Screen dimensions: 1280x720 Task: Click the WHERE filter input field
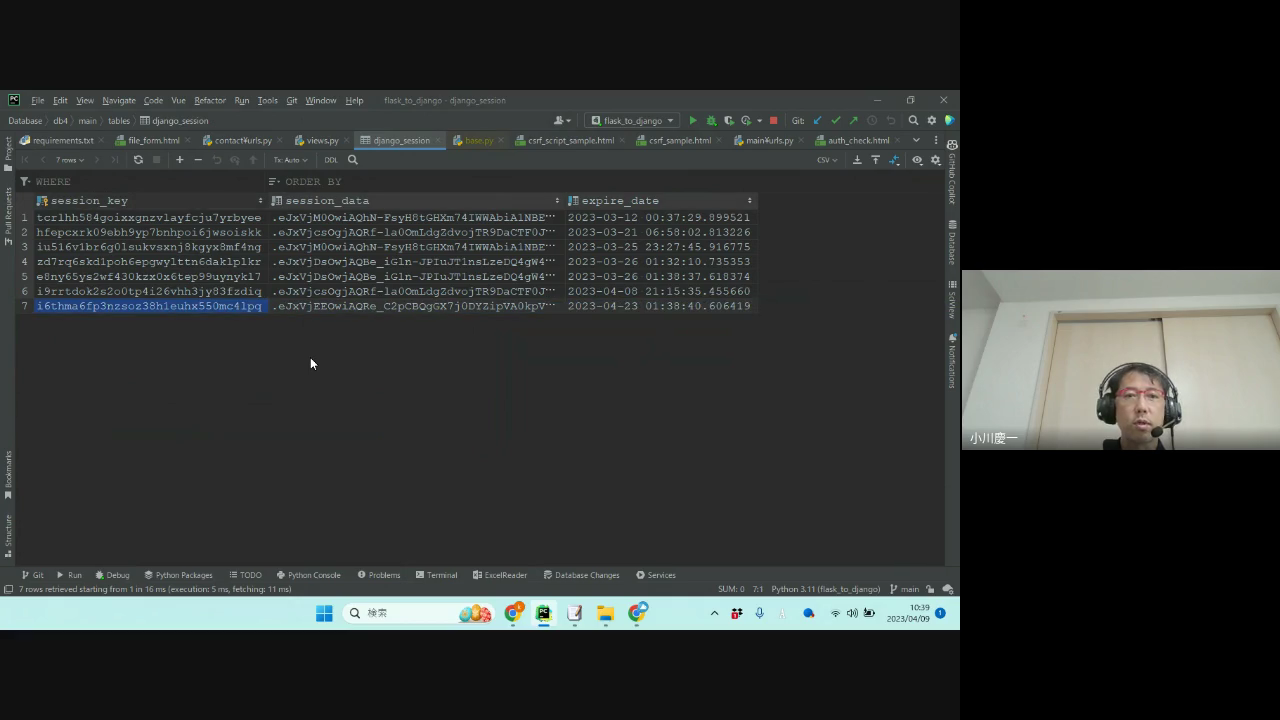click(150, 182)
